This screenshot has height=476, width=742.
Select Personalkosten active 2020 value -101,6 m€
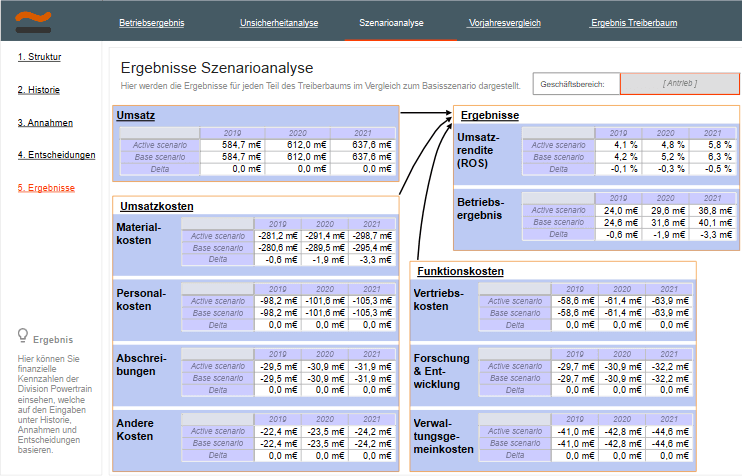point(325,301)
